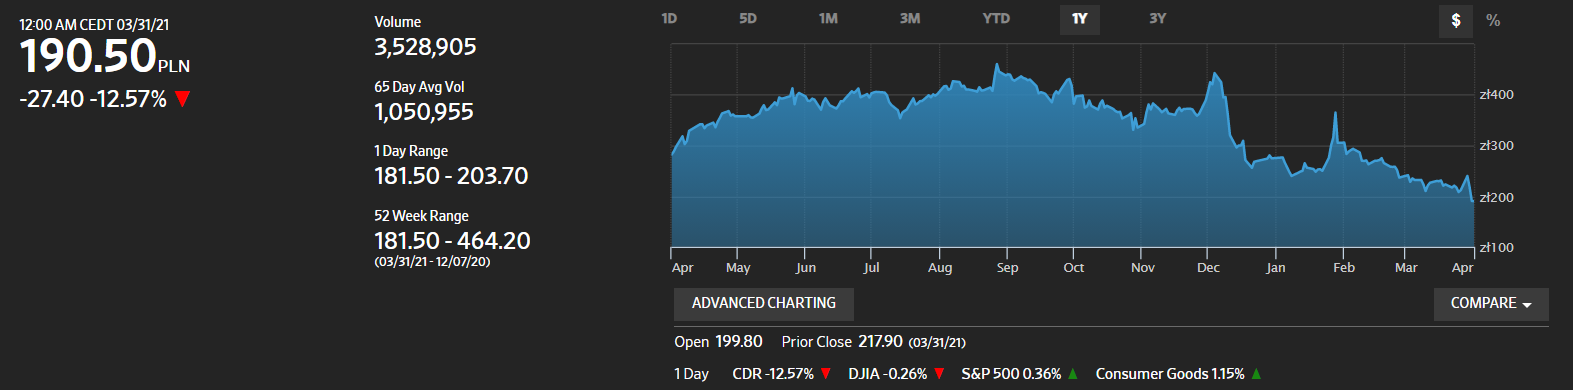Click the red down arrow beside -12.57%

tap(182, 99)
